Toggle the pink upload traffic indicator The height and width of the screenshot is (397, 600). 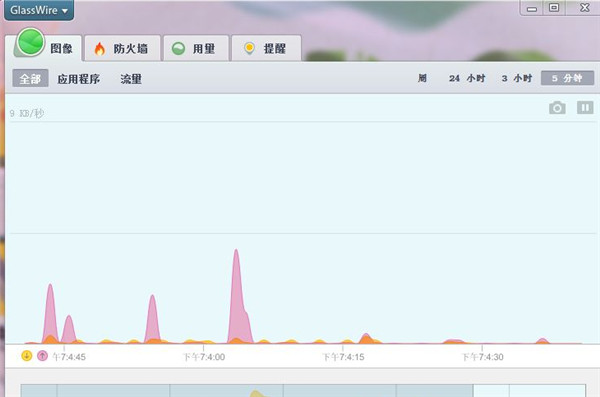tap(42, 356)
